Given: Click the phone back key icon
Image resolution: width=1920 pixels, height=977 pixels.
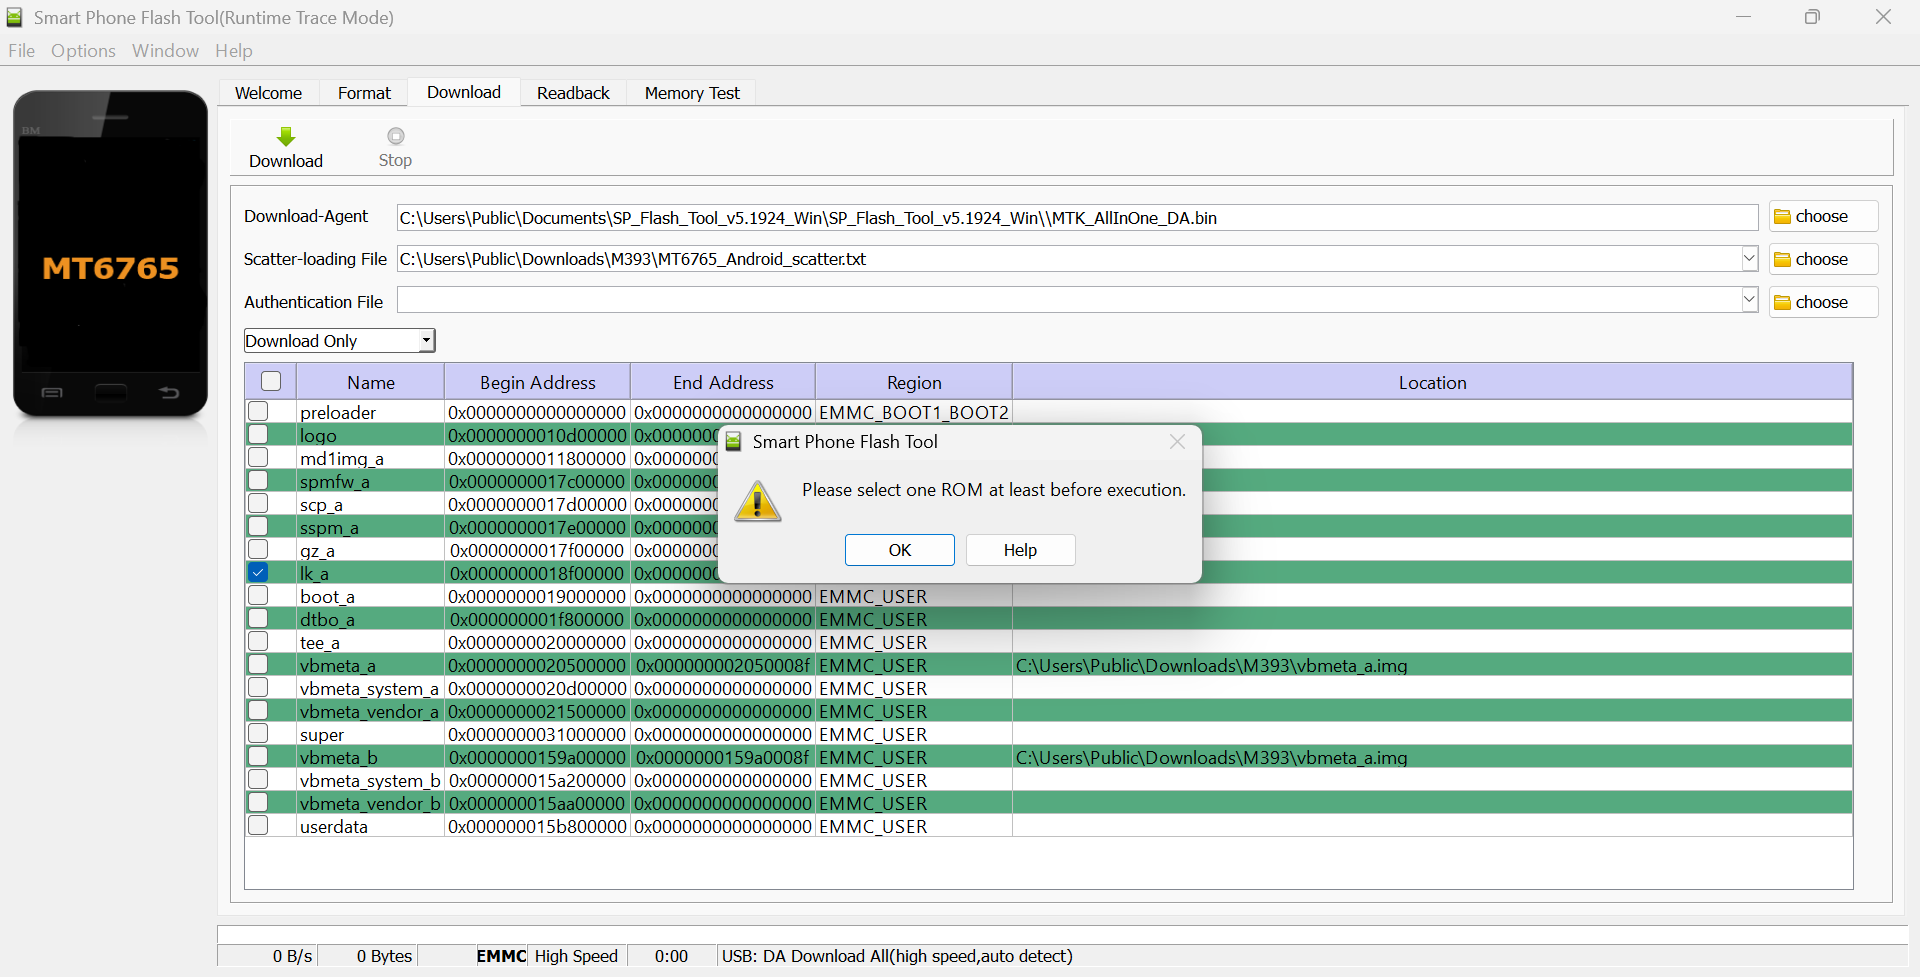Looking at the screenshot, I should pyautogui.click(x=169, y=393).
